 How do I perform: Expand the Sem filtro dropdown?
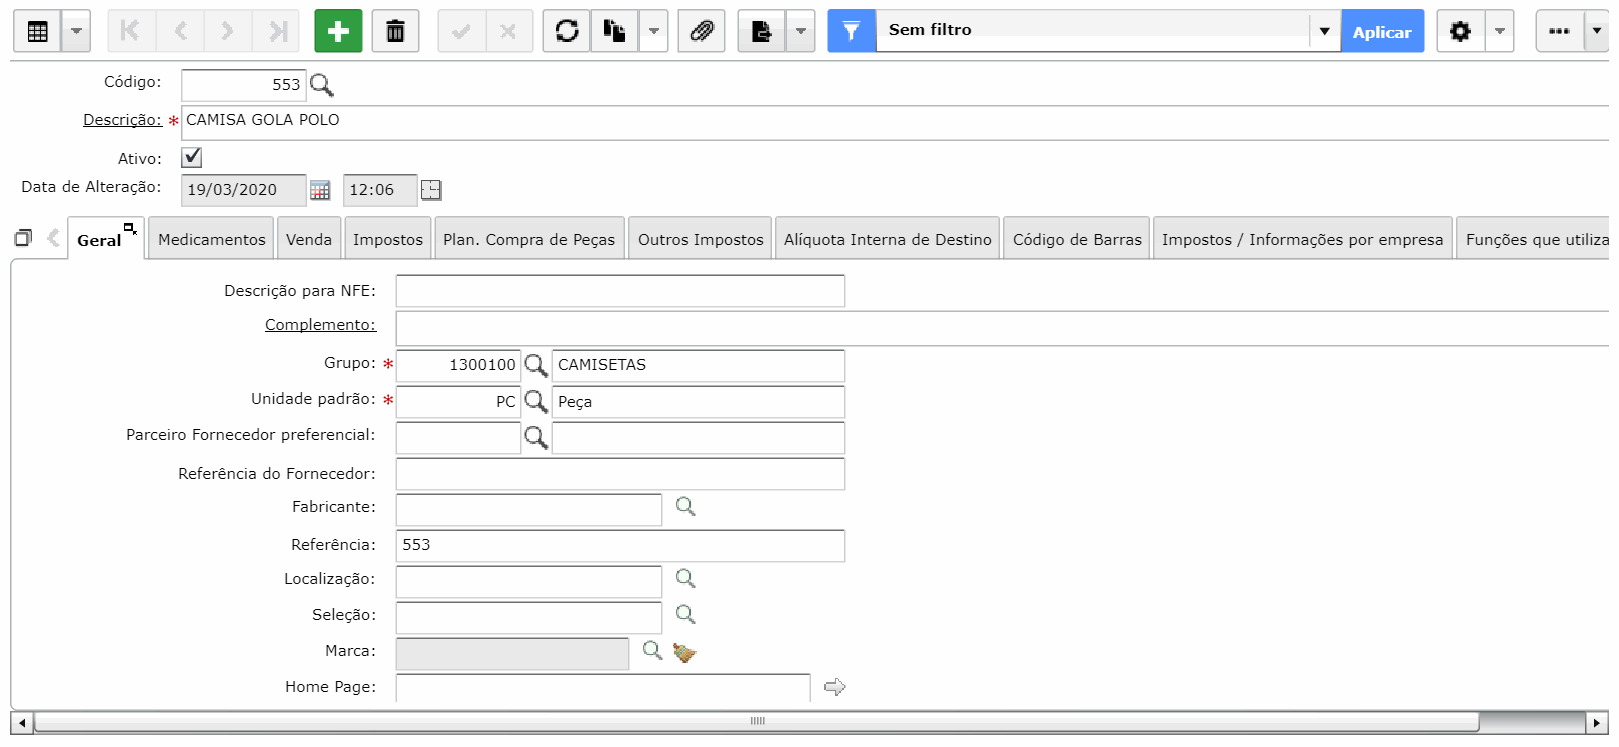[x=1324, y=31]
